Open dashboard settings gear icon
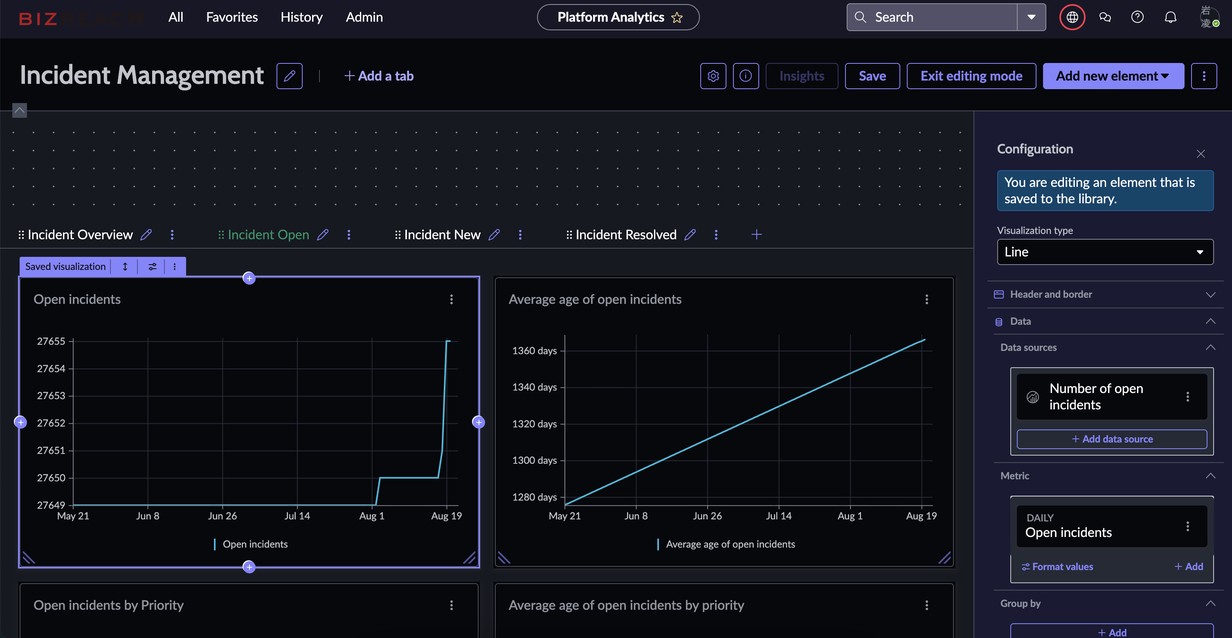This screenshot has width=1232, height=638. point(713,76)
